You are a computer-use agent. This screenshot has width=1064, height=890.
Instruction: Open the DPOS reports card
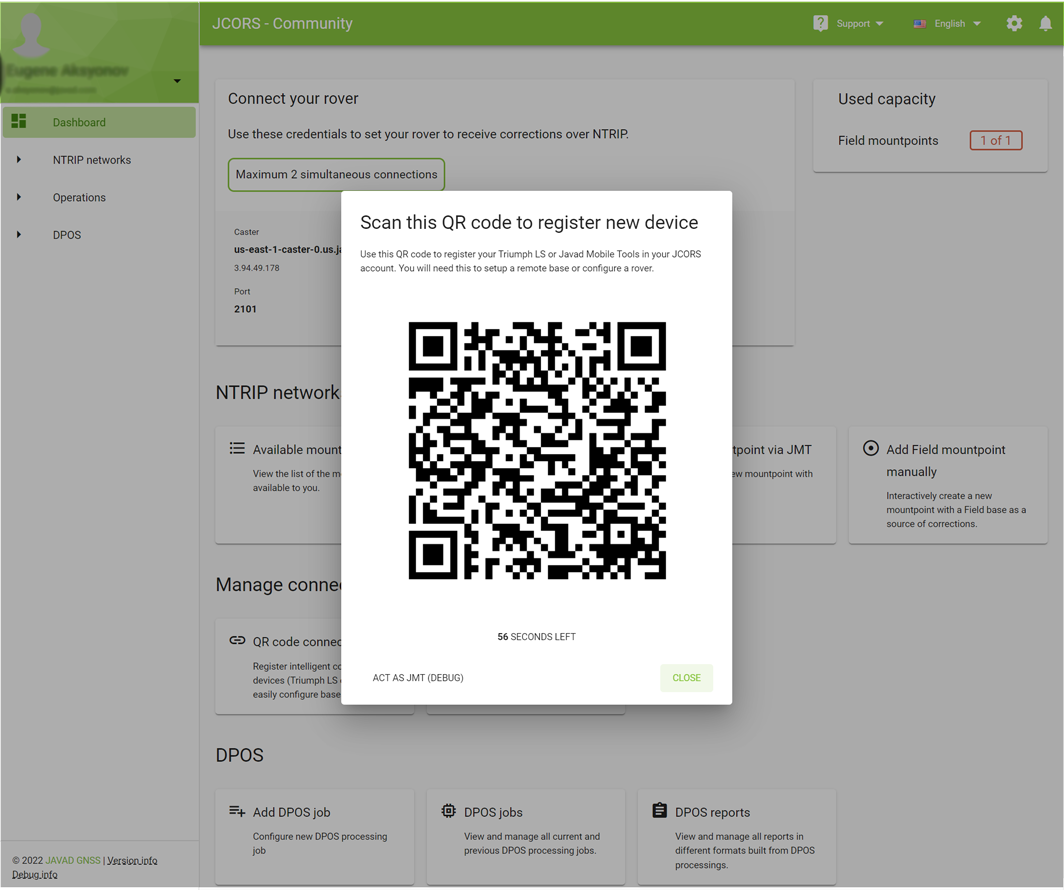click(x=737, y=836)
